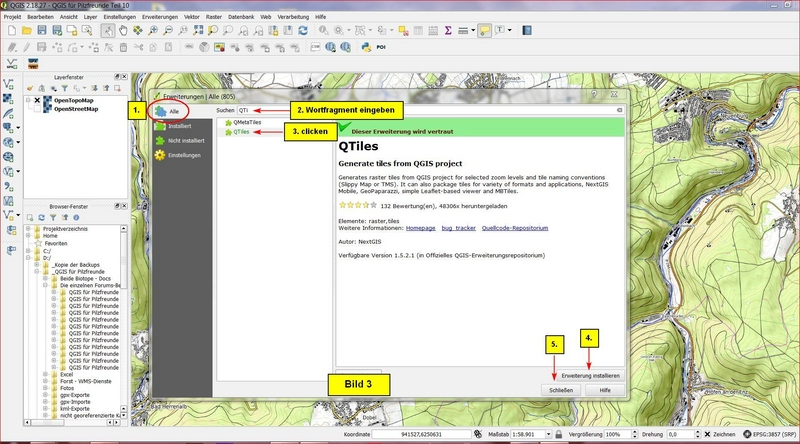Open the bug tracker link

458,228
